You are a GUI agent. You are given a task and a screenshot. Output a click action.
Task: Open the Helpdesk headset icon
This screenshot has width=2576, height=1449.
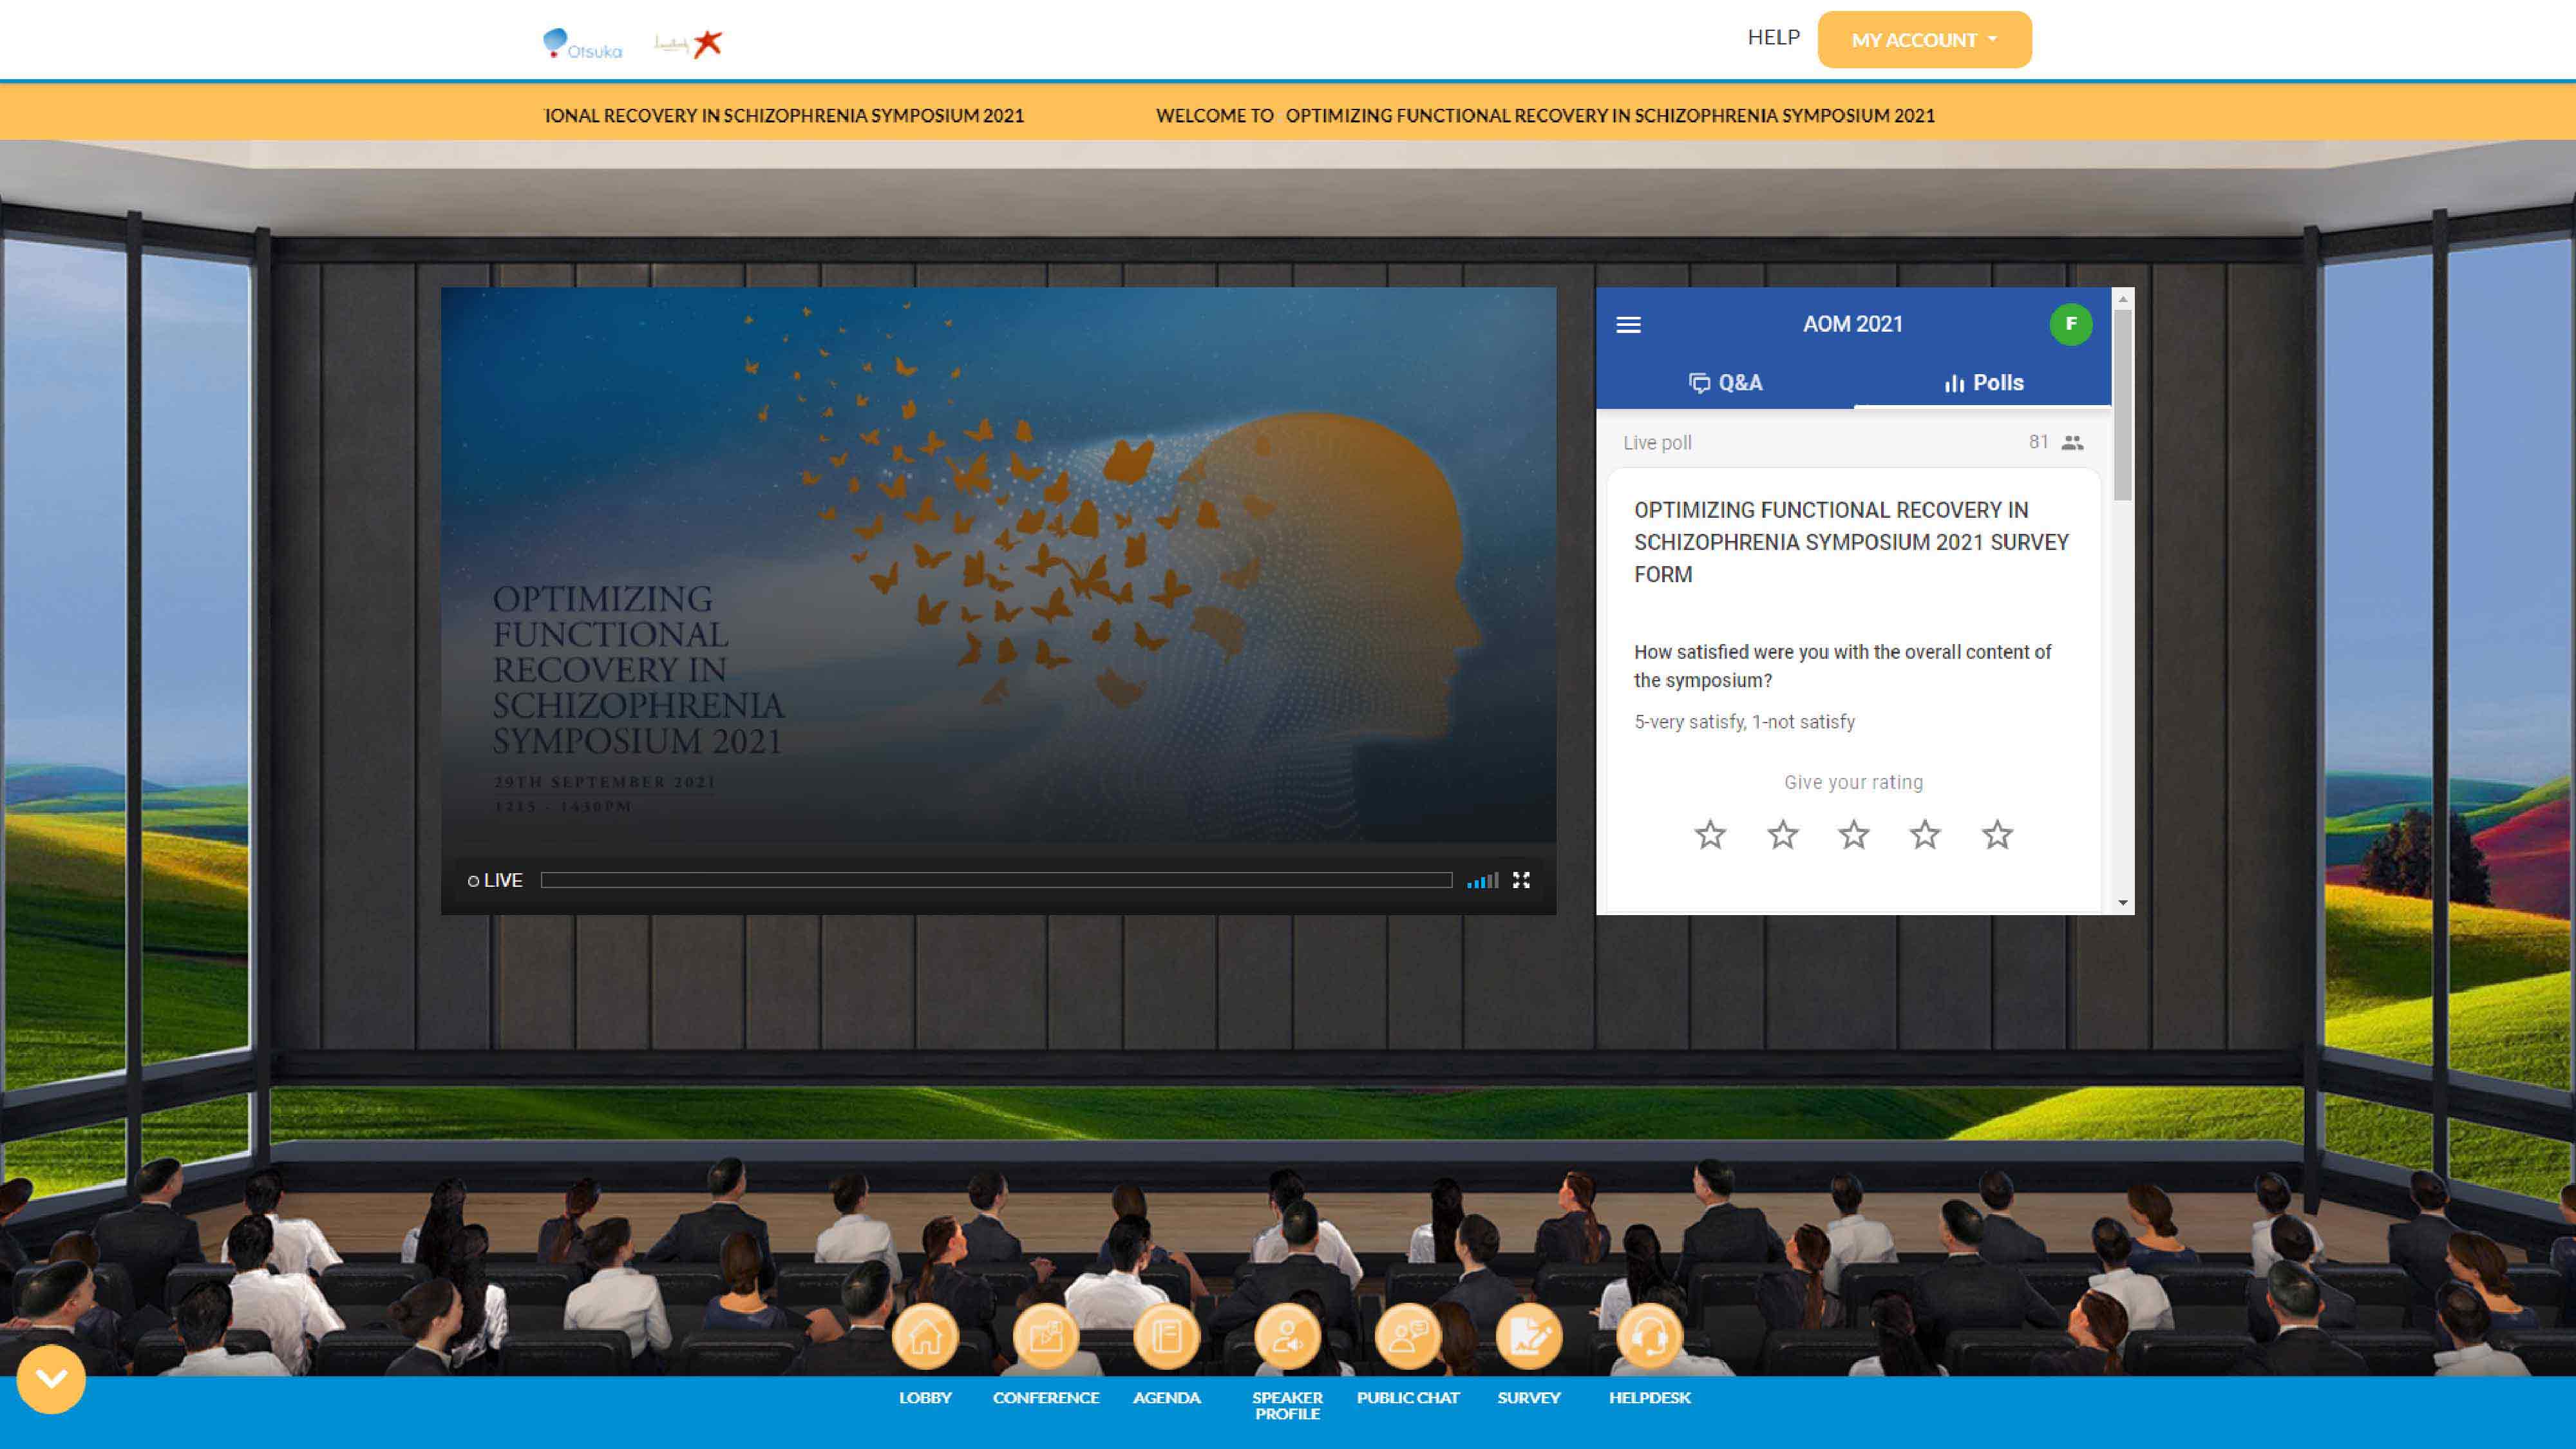(x=1649, y=1337)
